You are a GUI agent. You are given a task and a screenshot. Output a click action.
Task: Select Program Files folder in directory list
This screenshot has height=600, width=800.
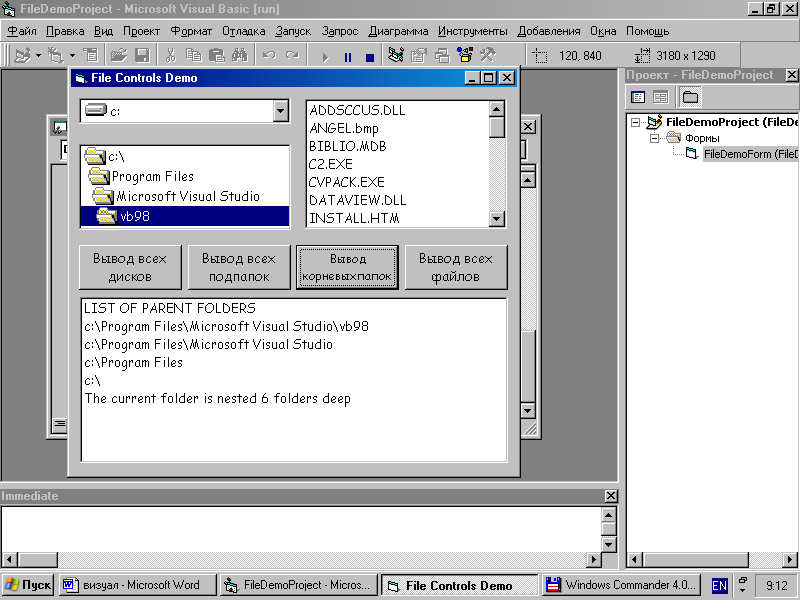point(185,176)
